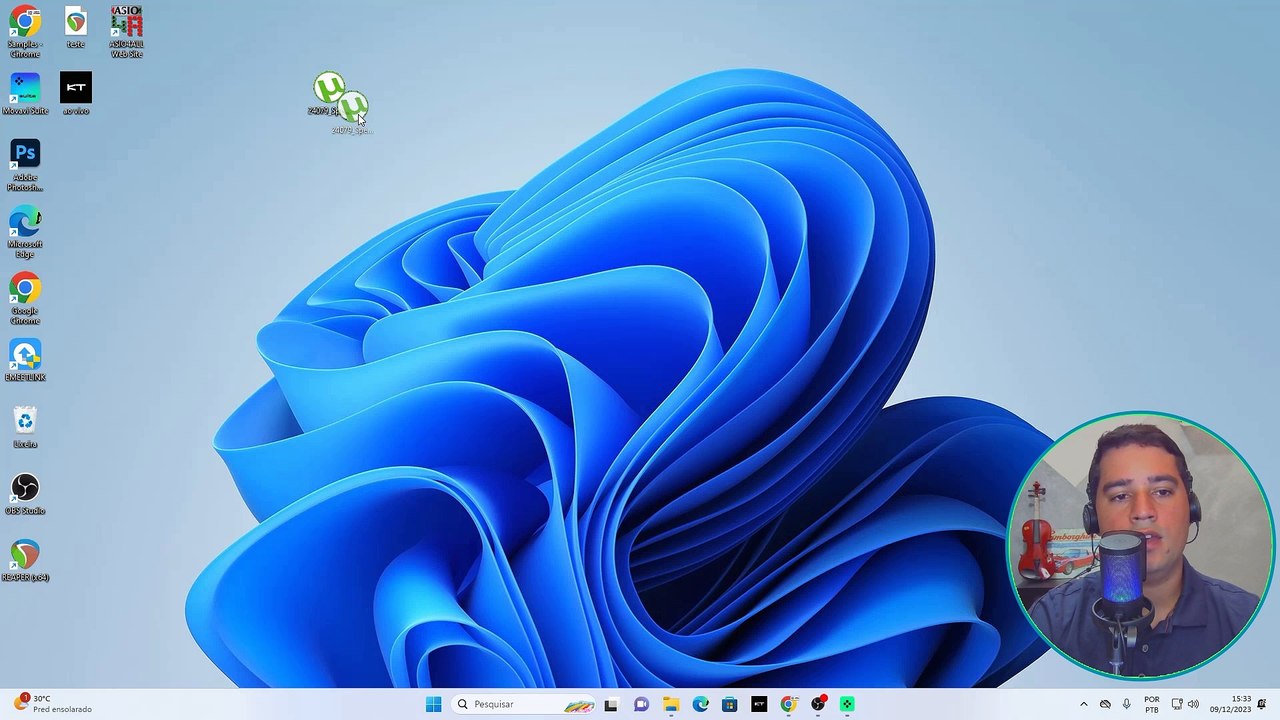Image resolution: width=1280 pixels, height=720 pixels.
Task: Select the Adobe Photoshop desktop icon
Action: click(25, 165)
